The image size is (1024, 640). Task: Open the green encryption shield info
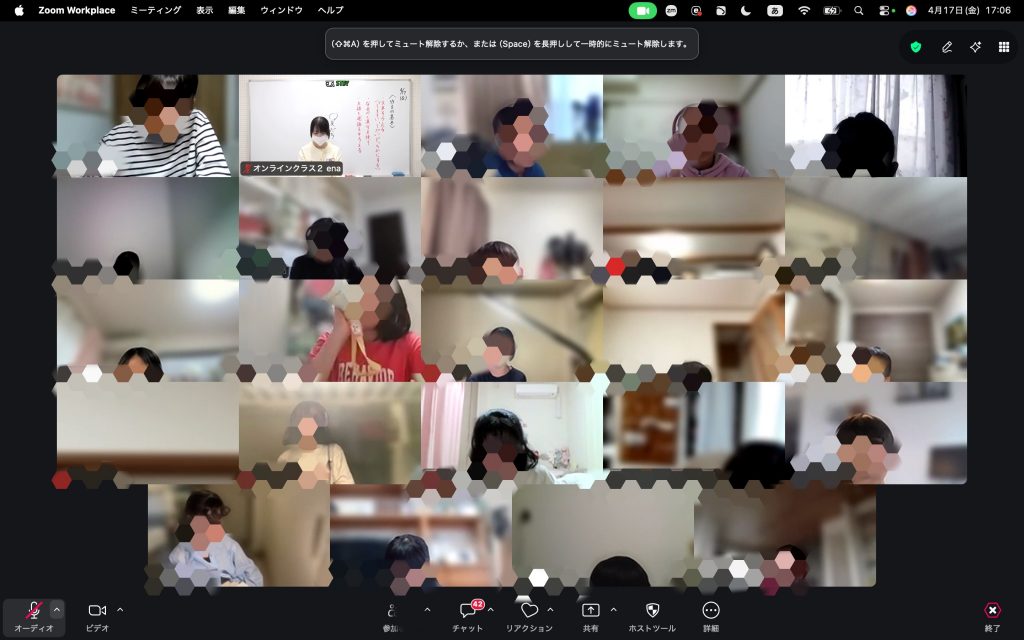coord(916,46)
